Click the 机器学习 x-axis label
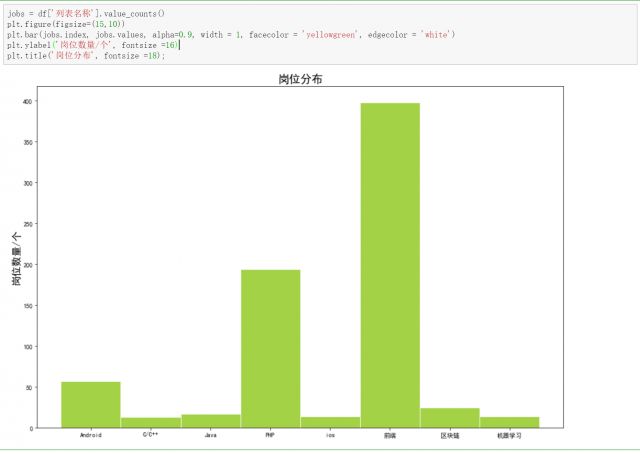 click(x=509, y=436)
